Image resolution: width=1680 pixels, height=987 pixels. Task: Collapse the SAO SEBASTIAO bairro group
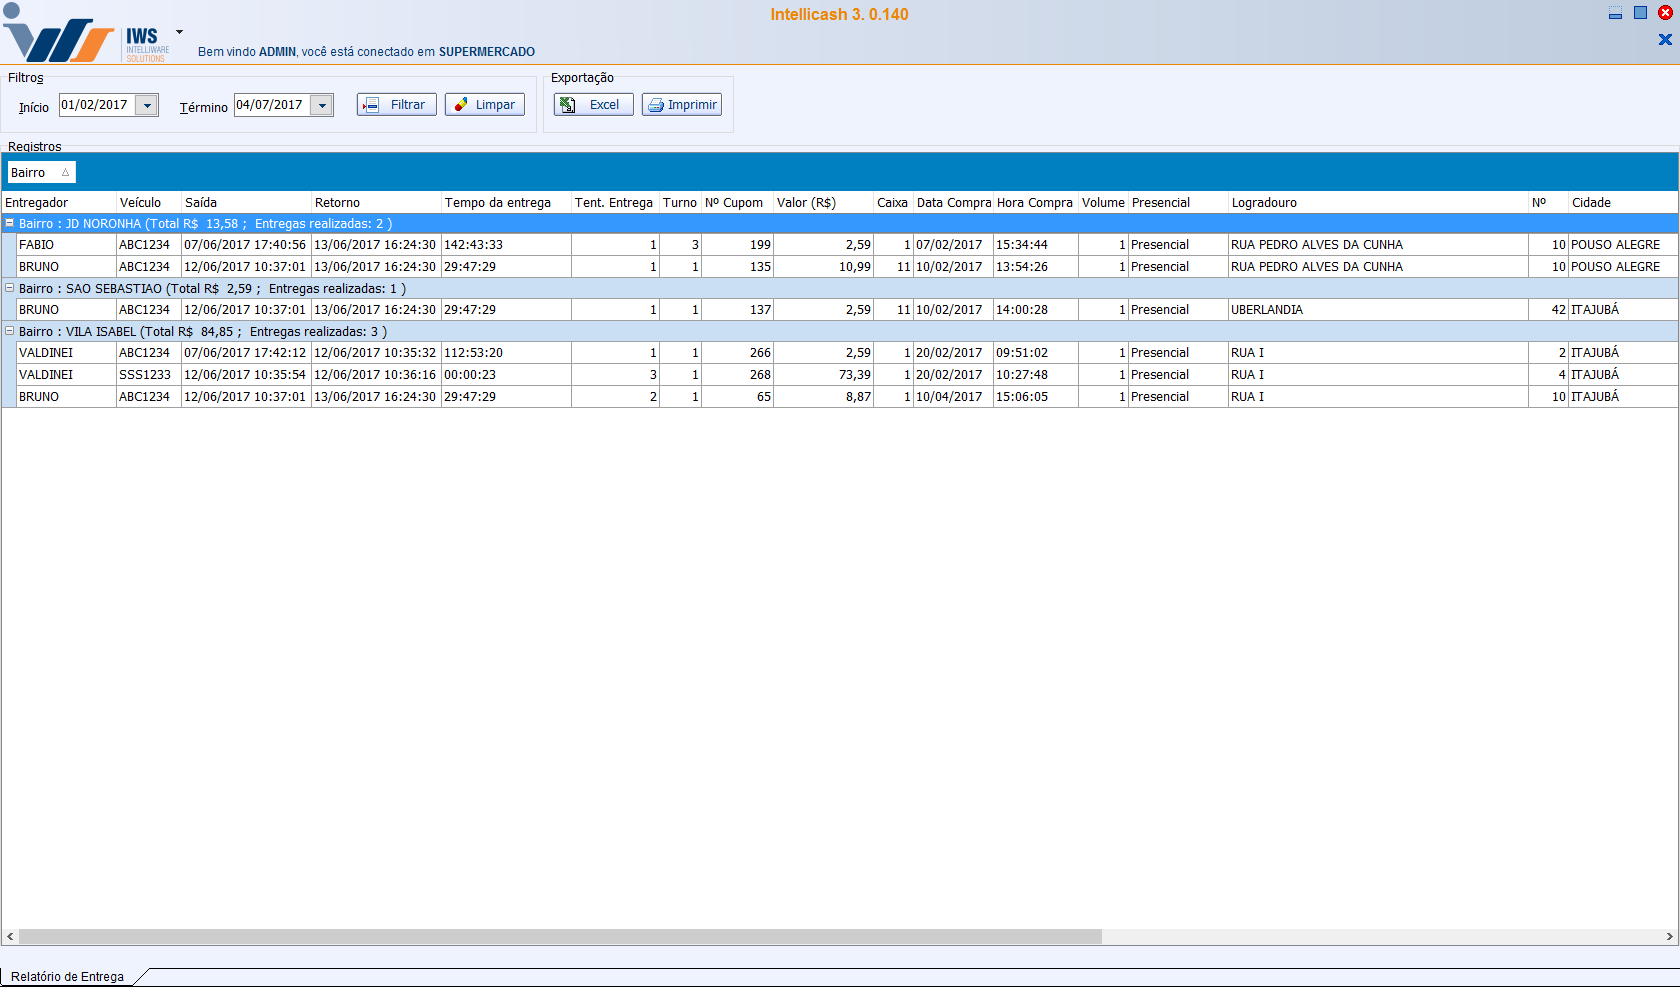pyautogui.click(x=10, y=288)
